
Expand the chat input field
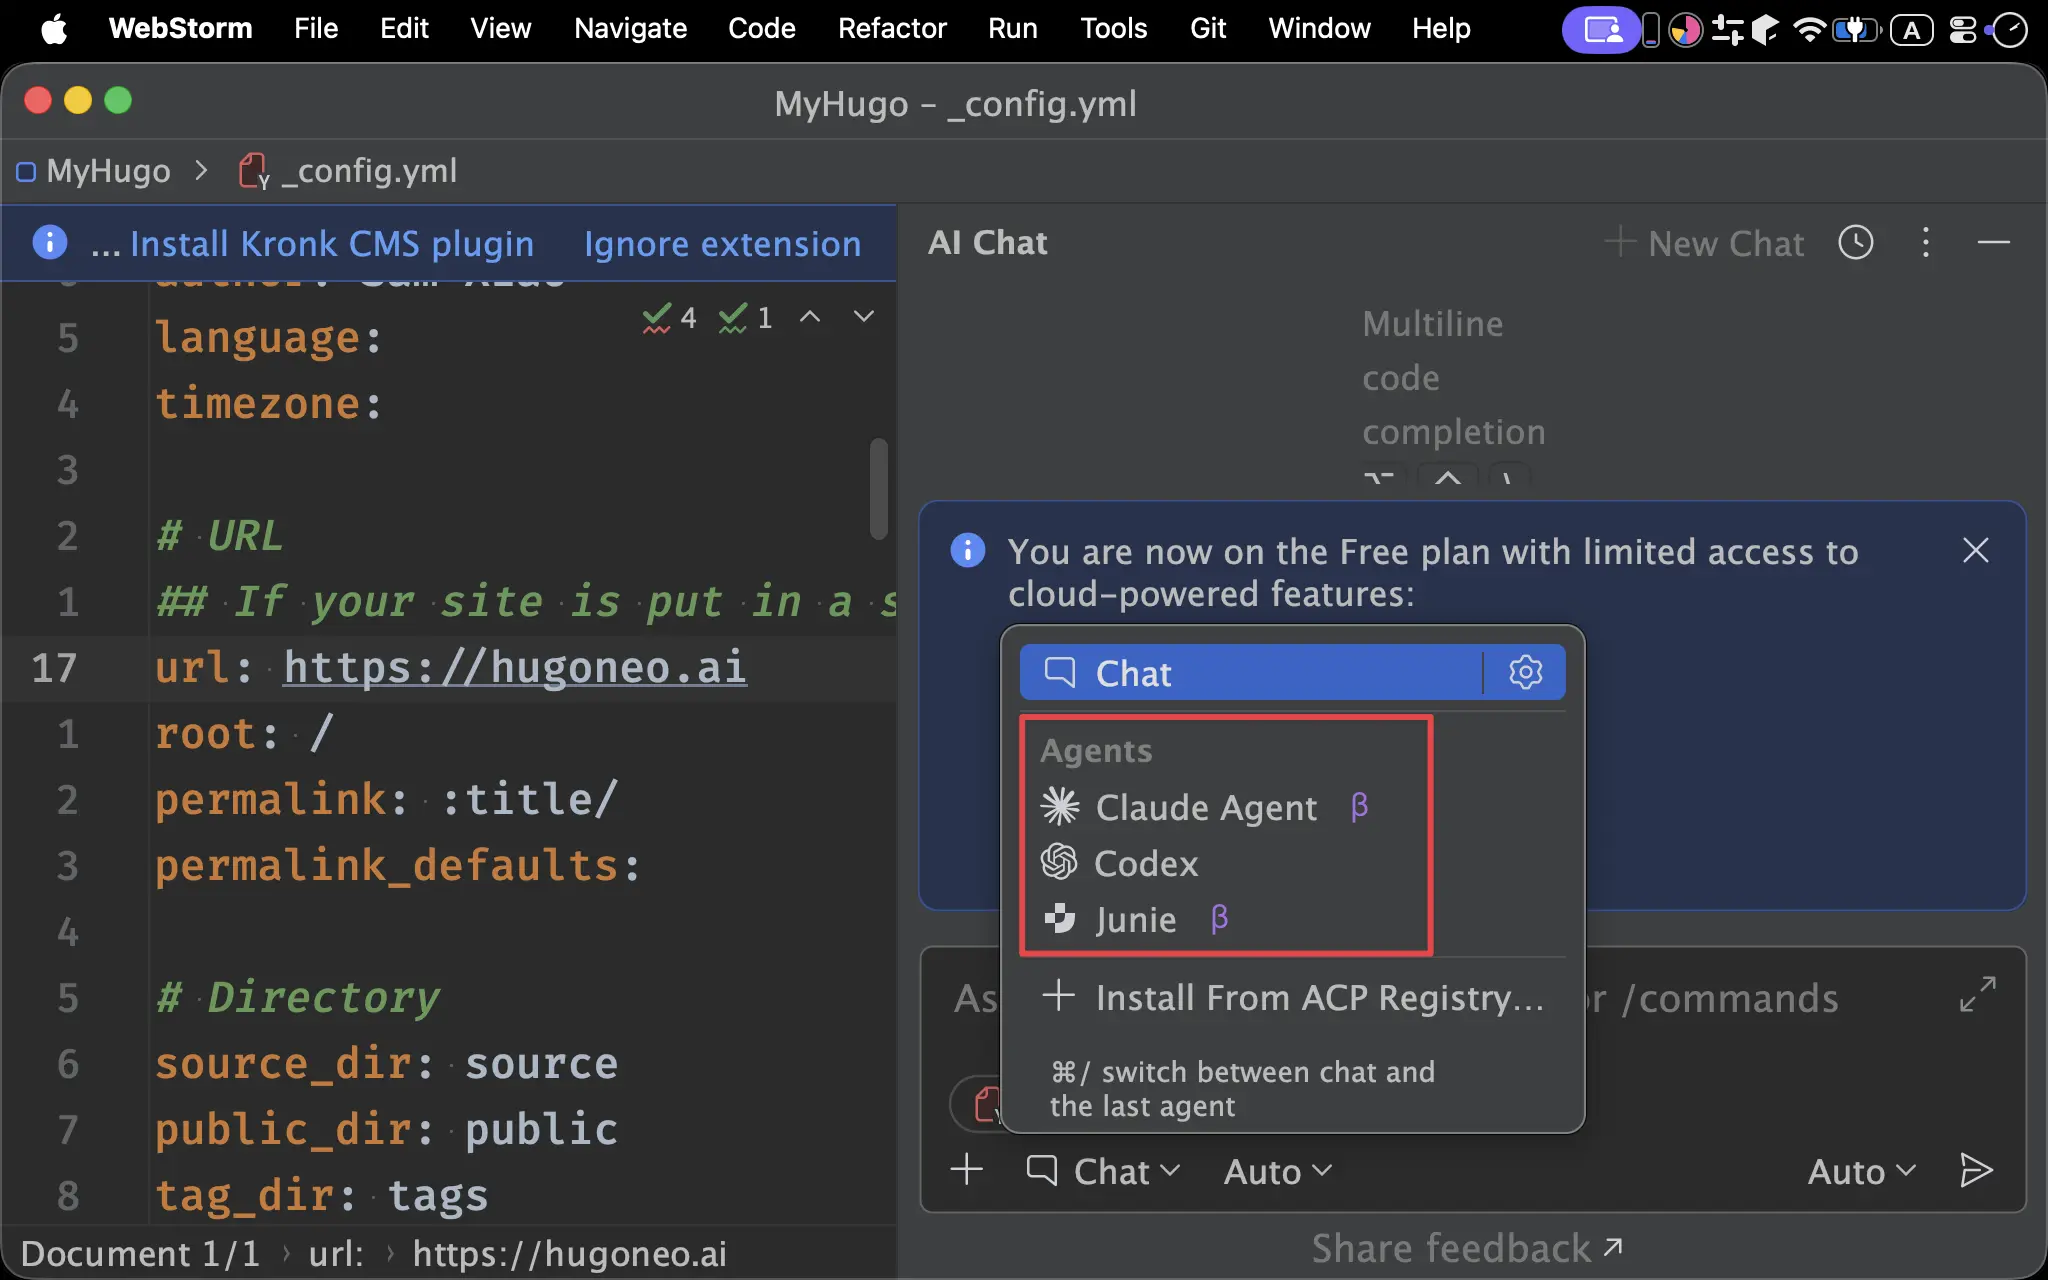[1977, 994]
